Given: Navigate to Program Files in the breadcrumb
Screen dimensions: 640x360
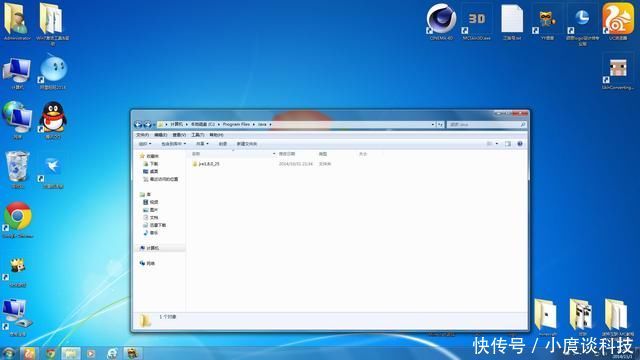Looking at the screenshot, I should coord(236,124).
